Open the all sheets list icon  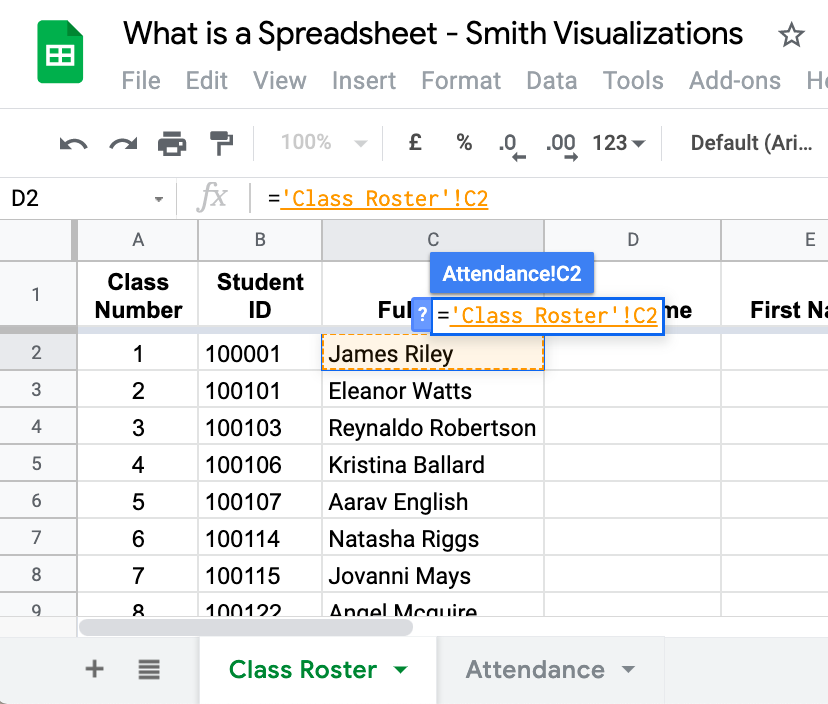149,669
